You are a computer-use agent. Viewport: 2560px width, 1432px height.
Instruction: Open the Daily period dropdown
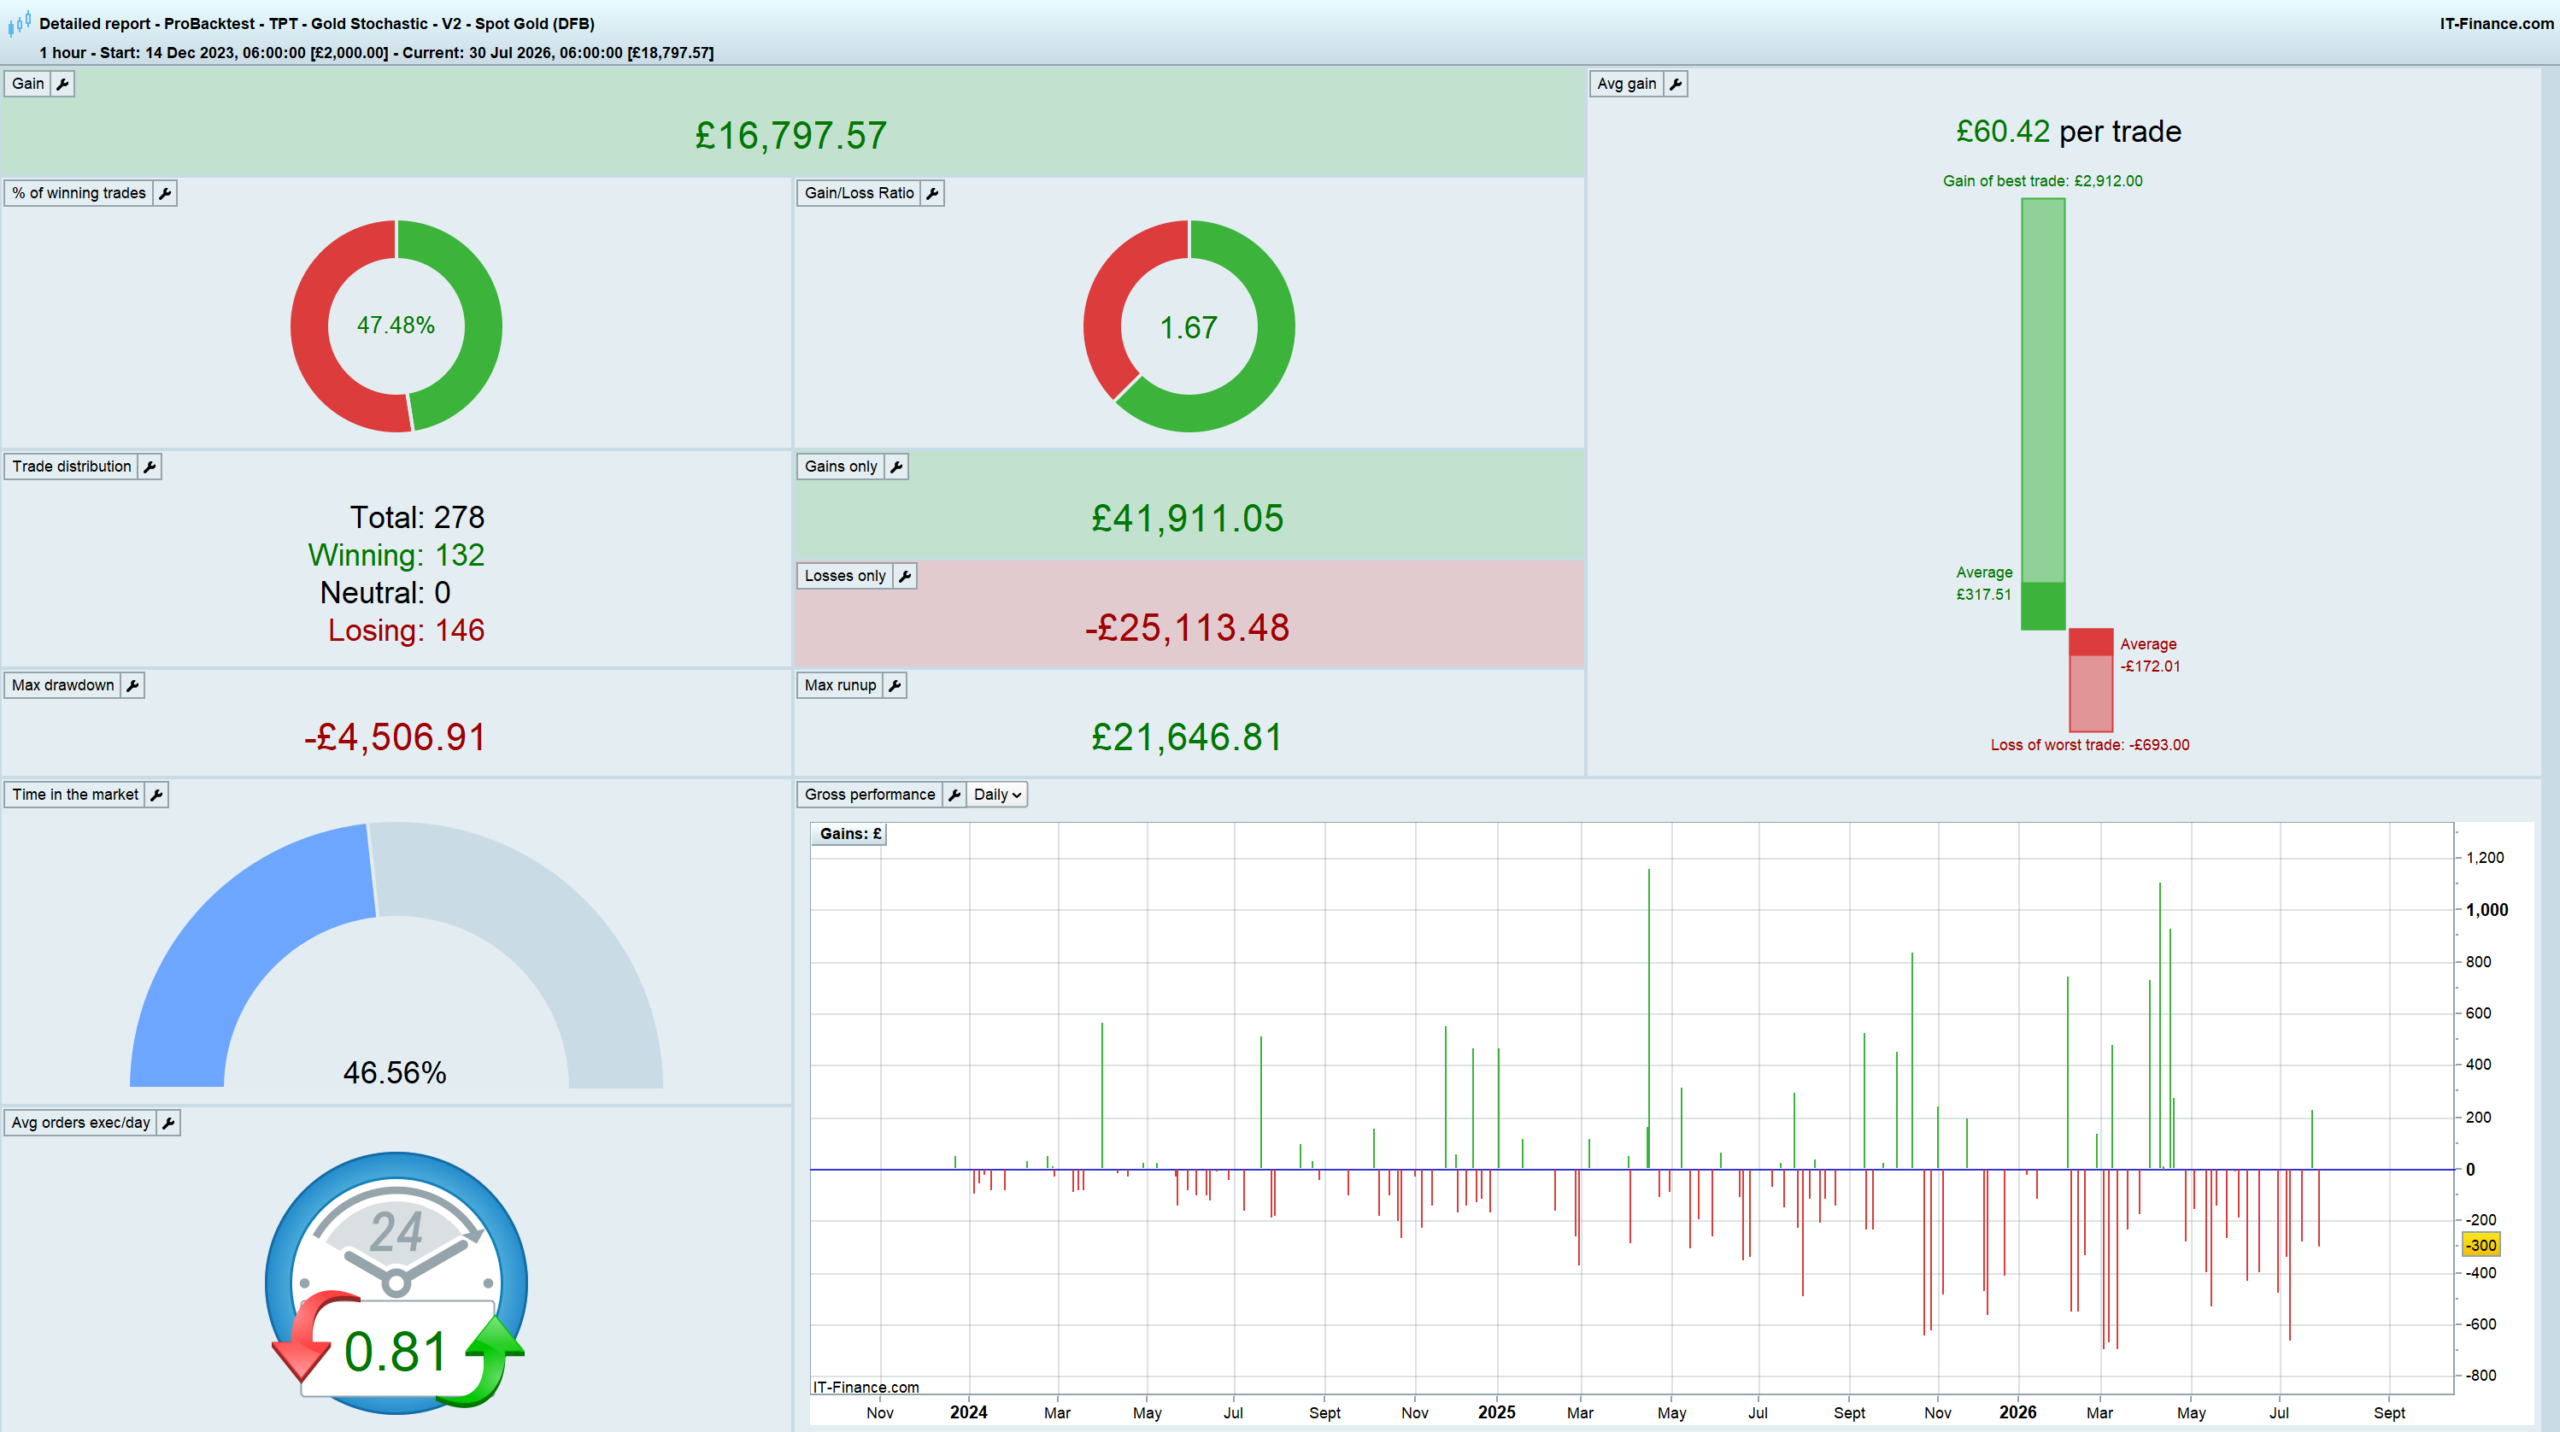(997, 795)
